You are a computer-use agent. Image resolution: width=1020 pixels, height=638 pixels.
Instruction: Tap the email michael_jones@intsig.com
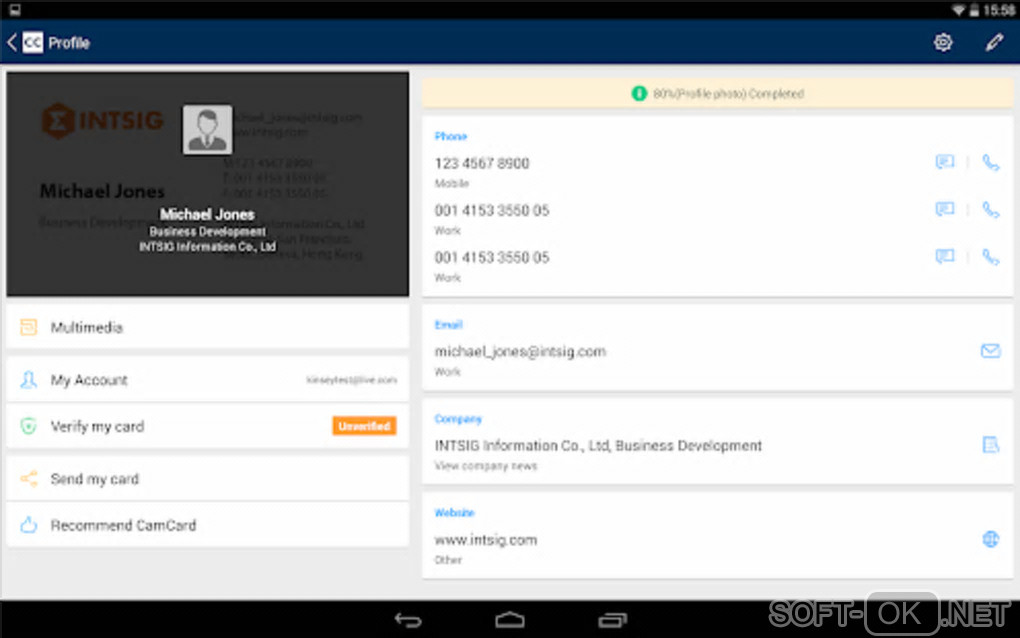click(520, 352)
